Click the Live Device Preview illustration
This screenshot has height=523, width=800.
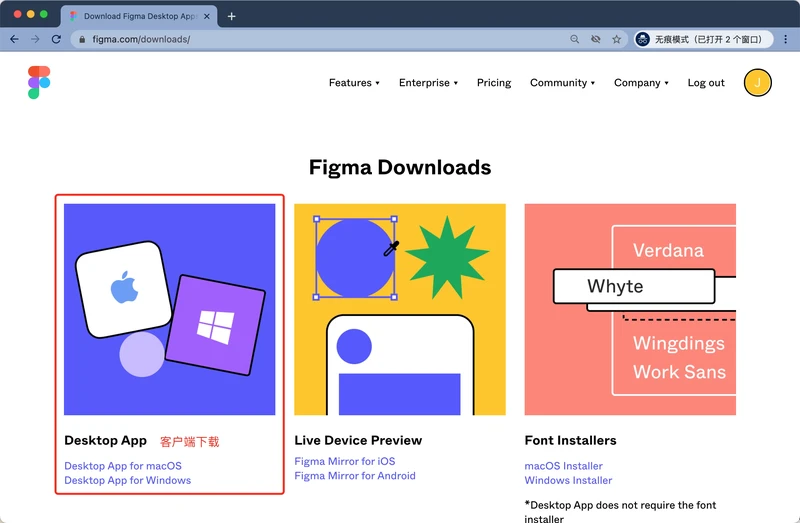(399, 309)
